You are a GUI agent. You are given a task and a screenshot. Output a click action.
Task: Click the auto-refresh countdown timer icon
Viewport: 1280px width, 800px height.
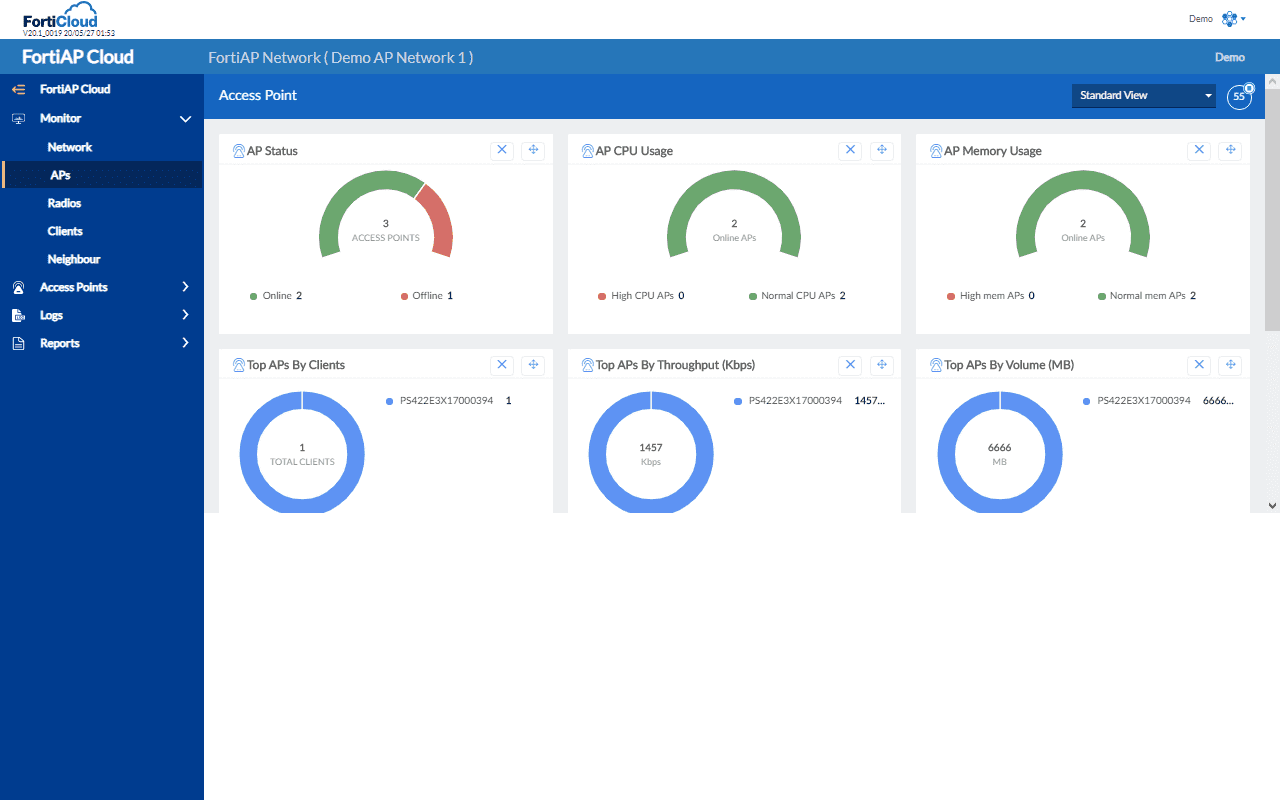(x=1240, y=96)
